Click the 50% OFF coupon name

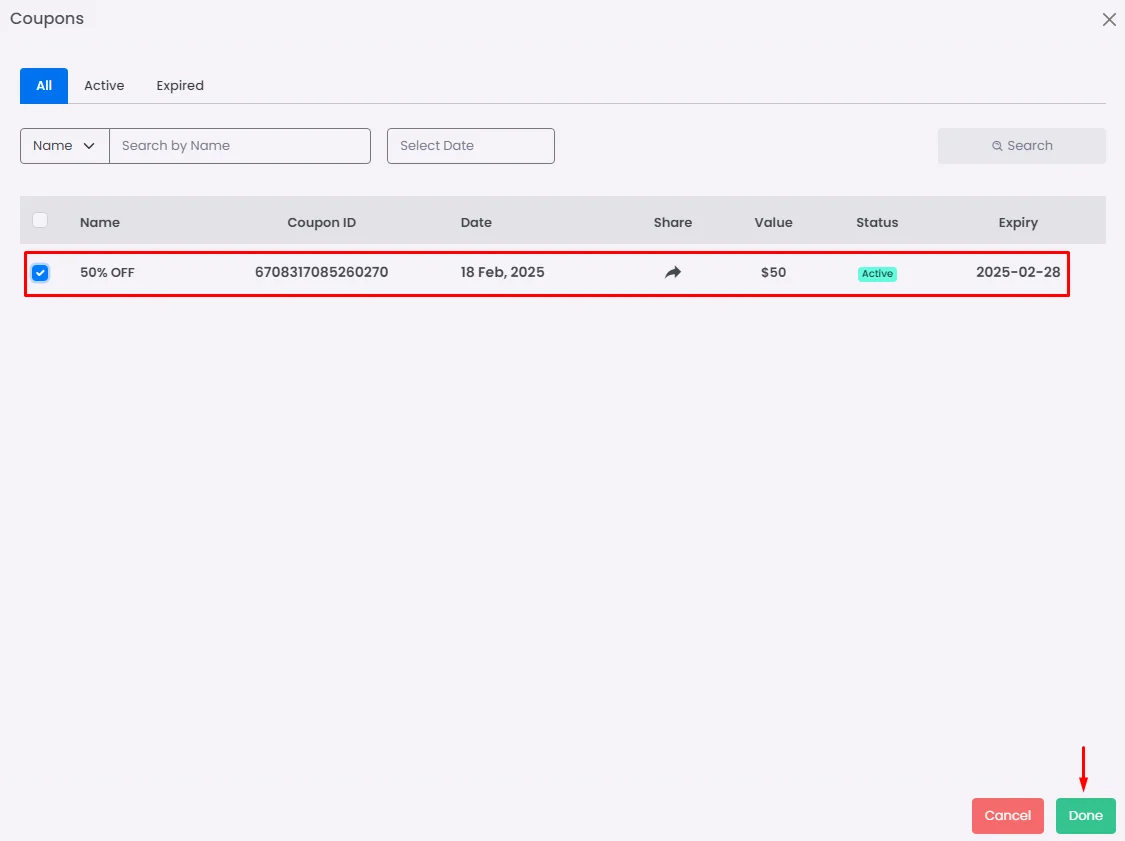click(x=107, y=273)
